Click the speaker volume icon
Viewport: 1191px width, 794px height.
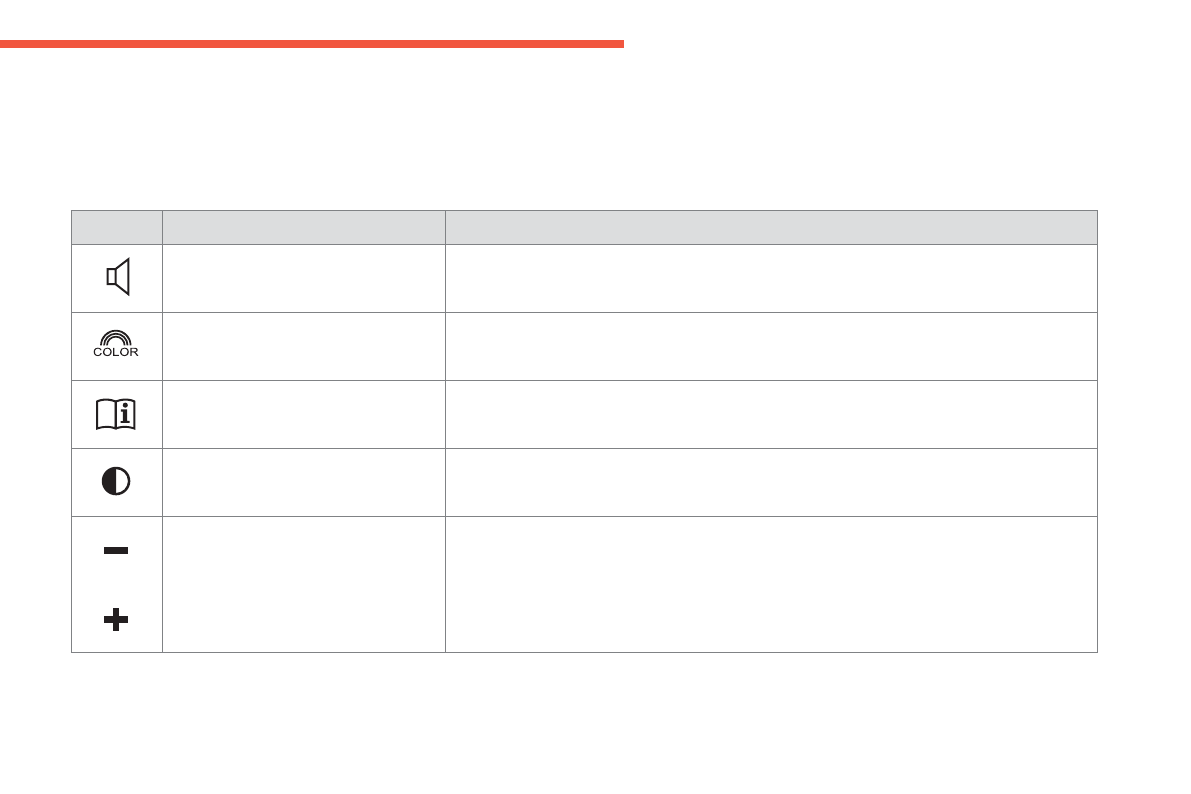point(117,277)
